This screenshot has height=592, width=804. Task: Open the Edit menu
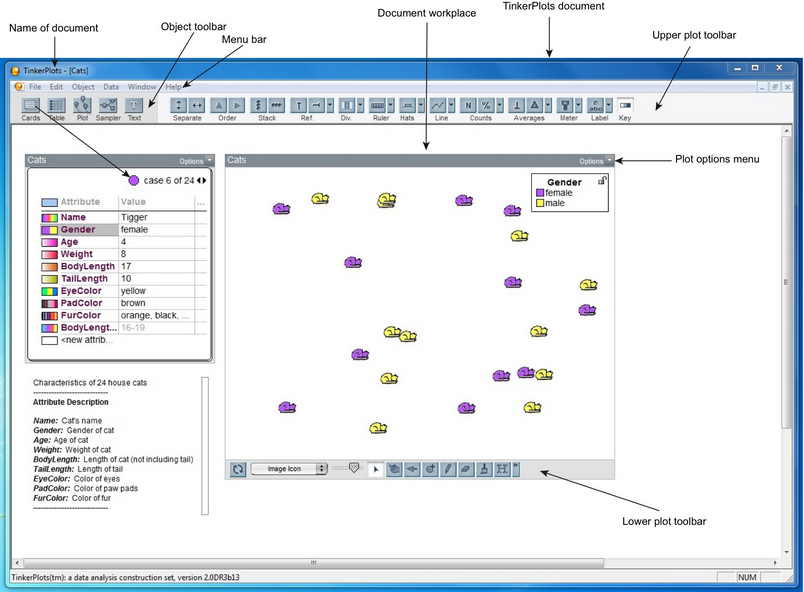56,87
